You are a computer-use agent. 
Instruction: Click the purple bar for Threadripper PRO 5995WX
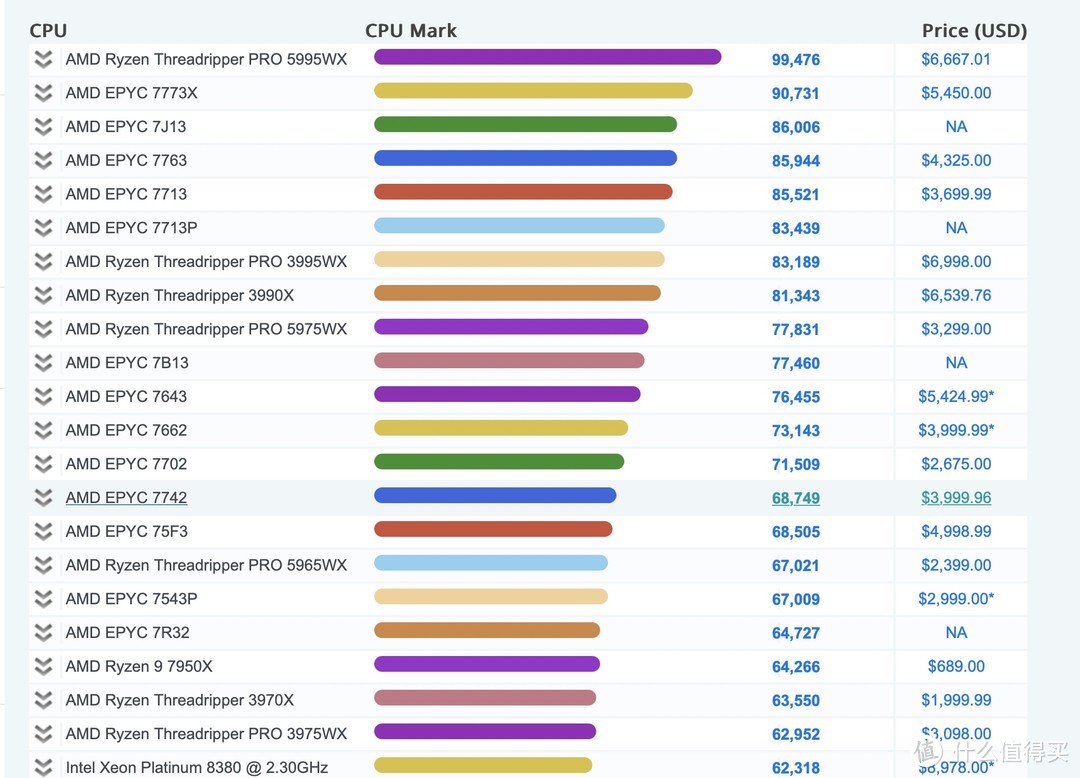(x=547, y=58)
